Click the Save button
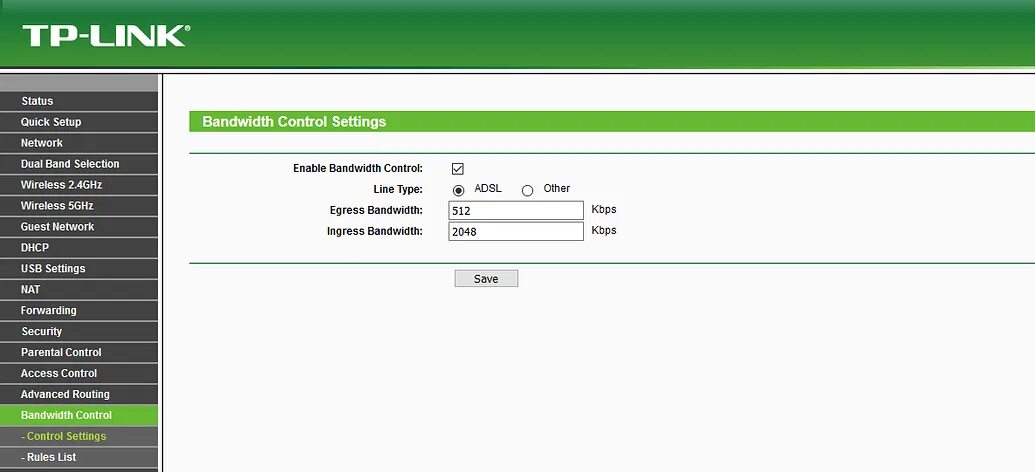 486,279
